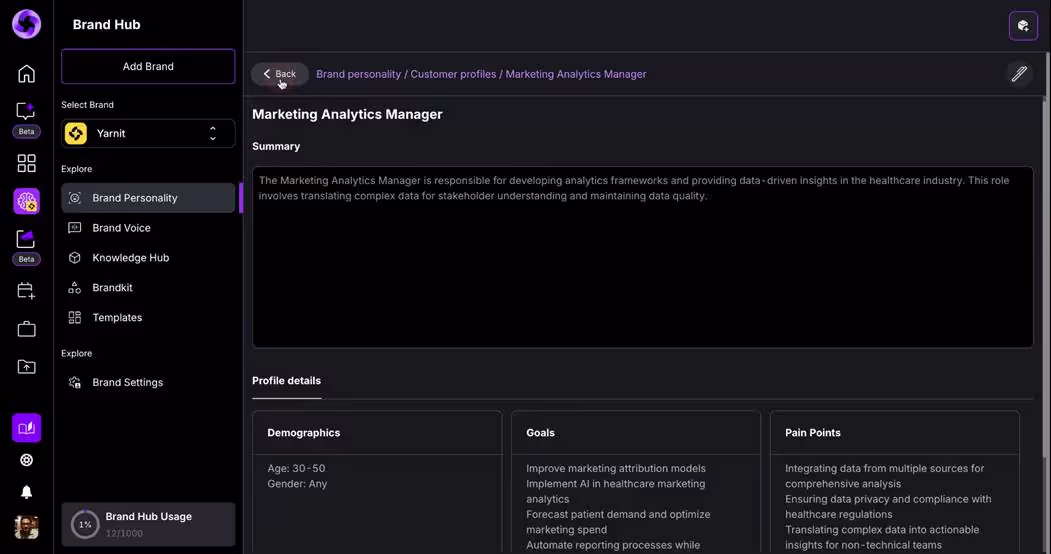Click the Brand Hub Usage 1% ring
The width and height of the screenshot is (1051, 554).
84,525
